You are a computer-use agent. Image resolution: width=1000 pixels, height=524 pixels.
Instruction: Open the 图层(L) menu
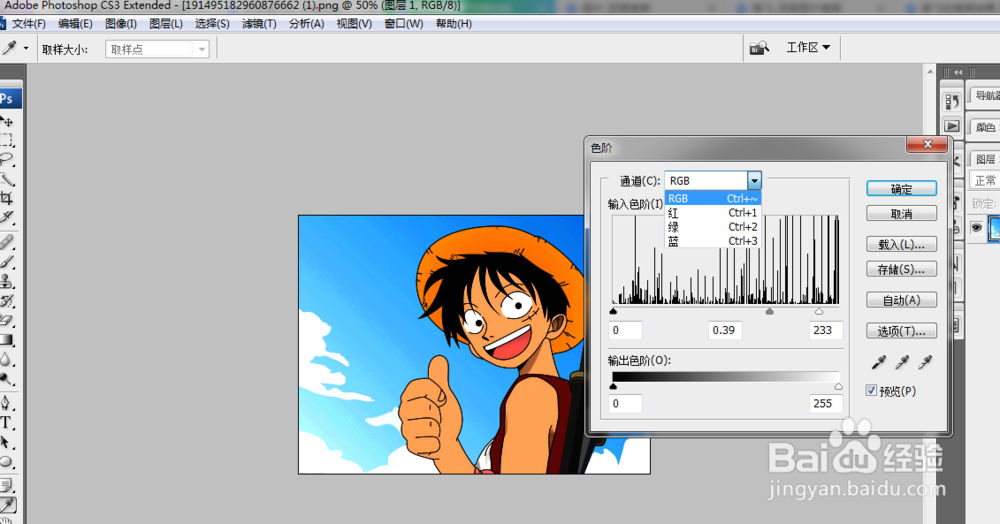click(166, 24)
